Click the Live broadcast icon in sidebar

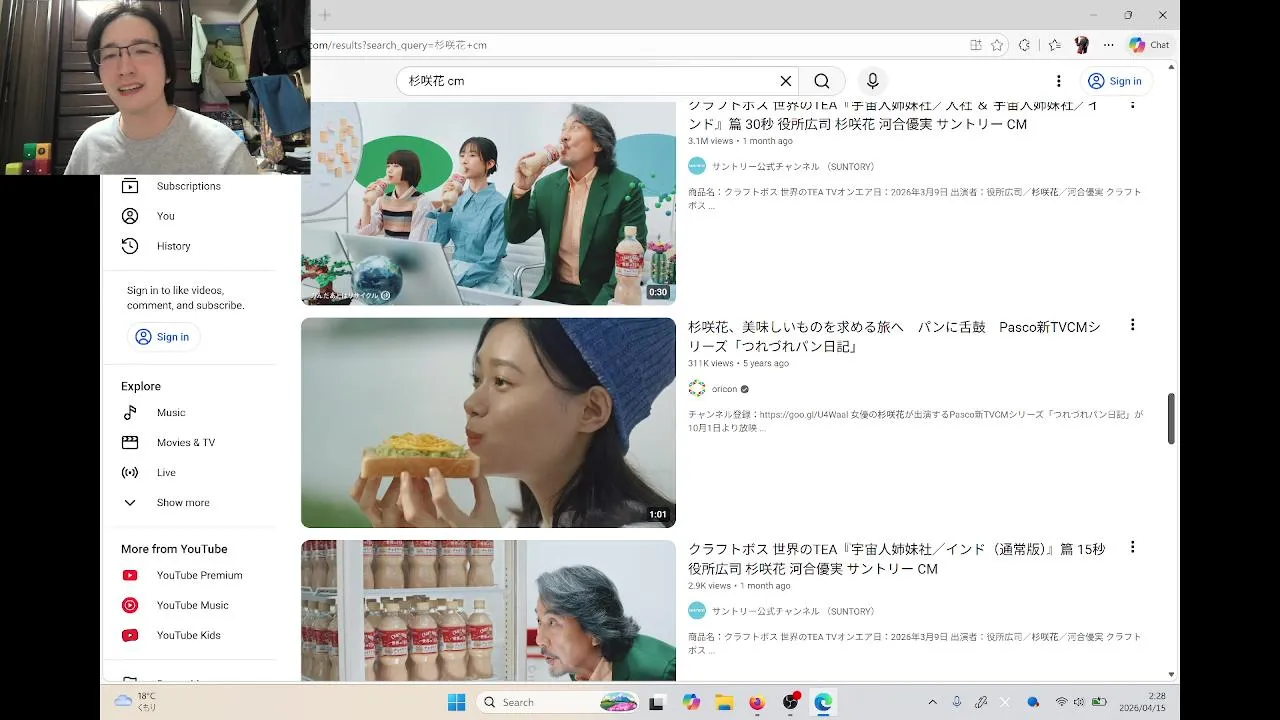[x=130, y=473]
